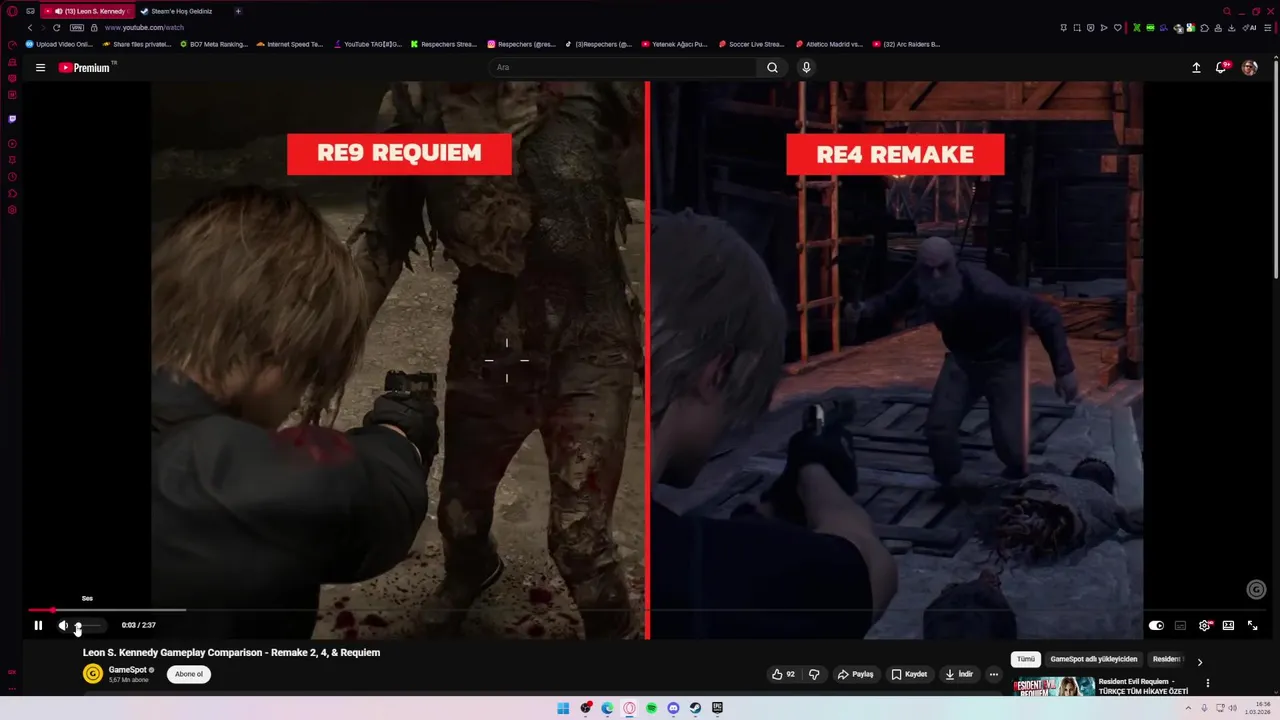Toggle the autoplay switch in player controls
Image resolution: width=1280 pixels, height=720 pixels.
pos(1156,625)
